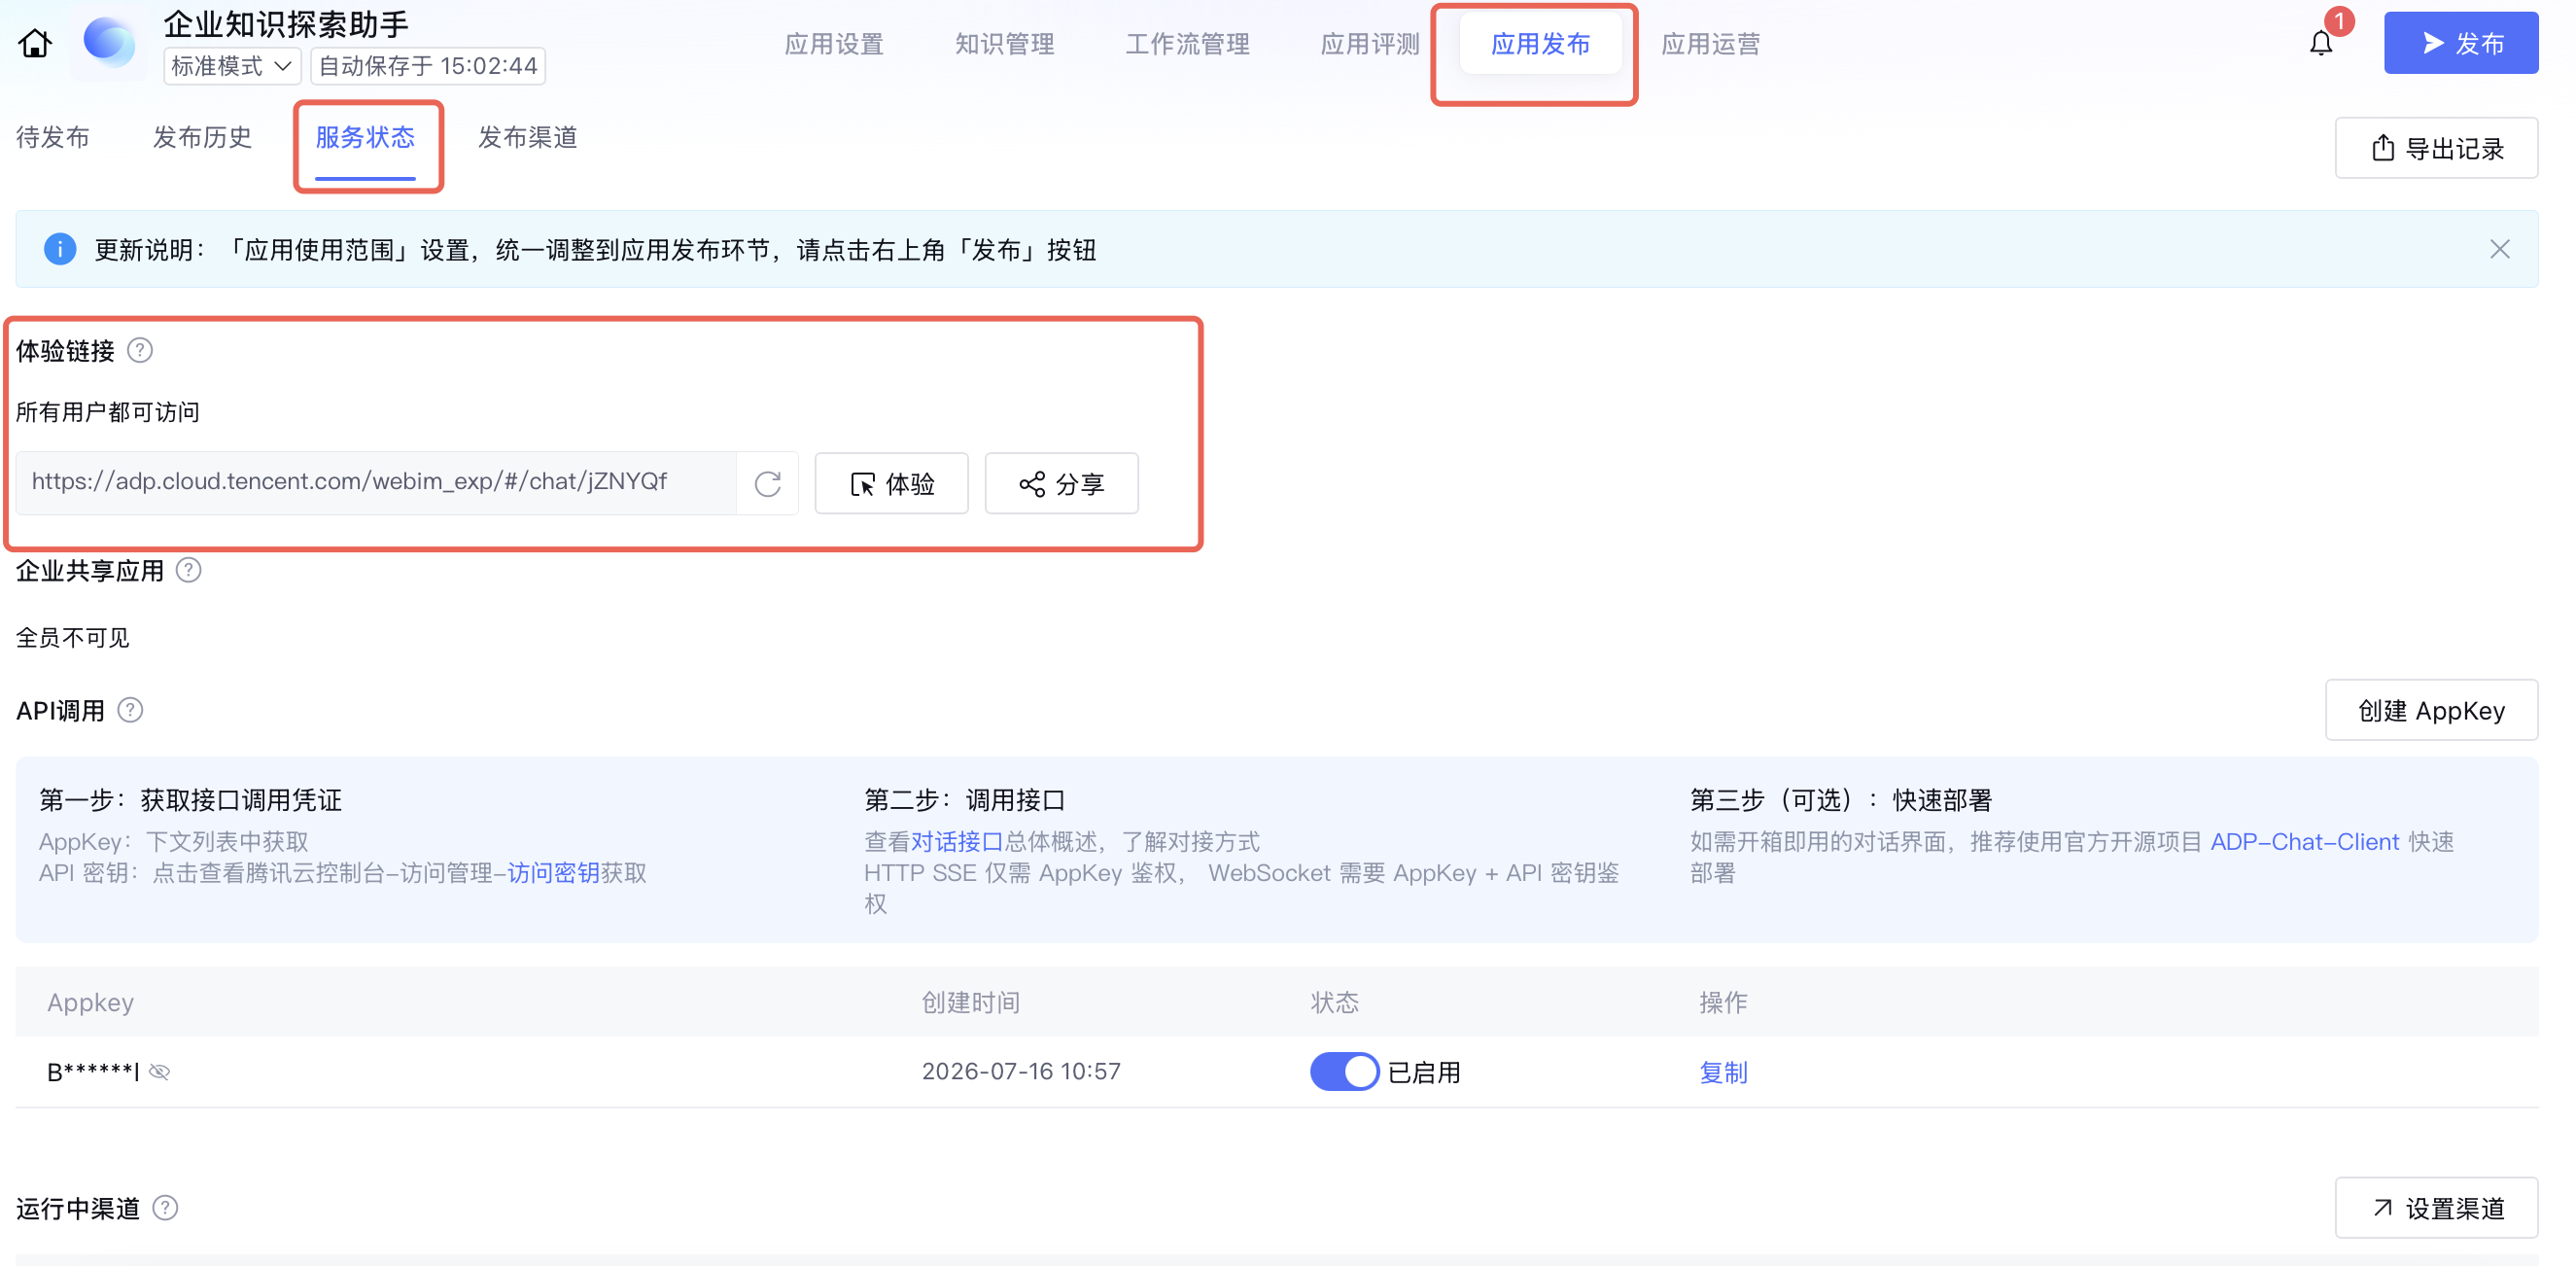
Task: Go to home via house icon
Action: [x=35, y=44]
